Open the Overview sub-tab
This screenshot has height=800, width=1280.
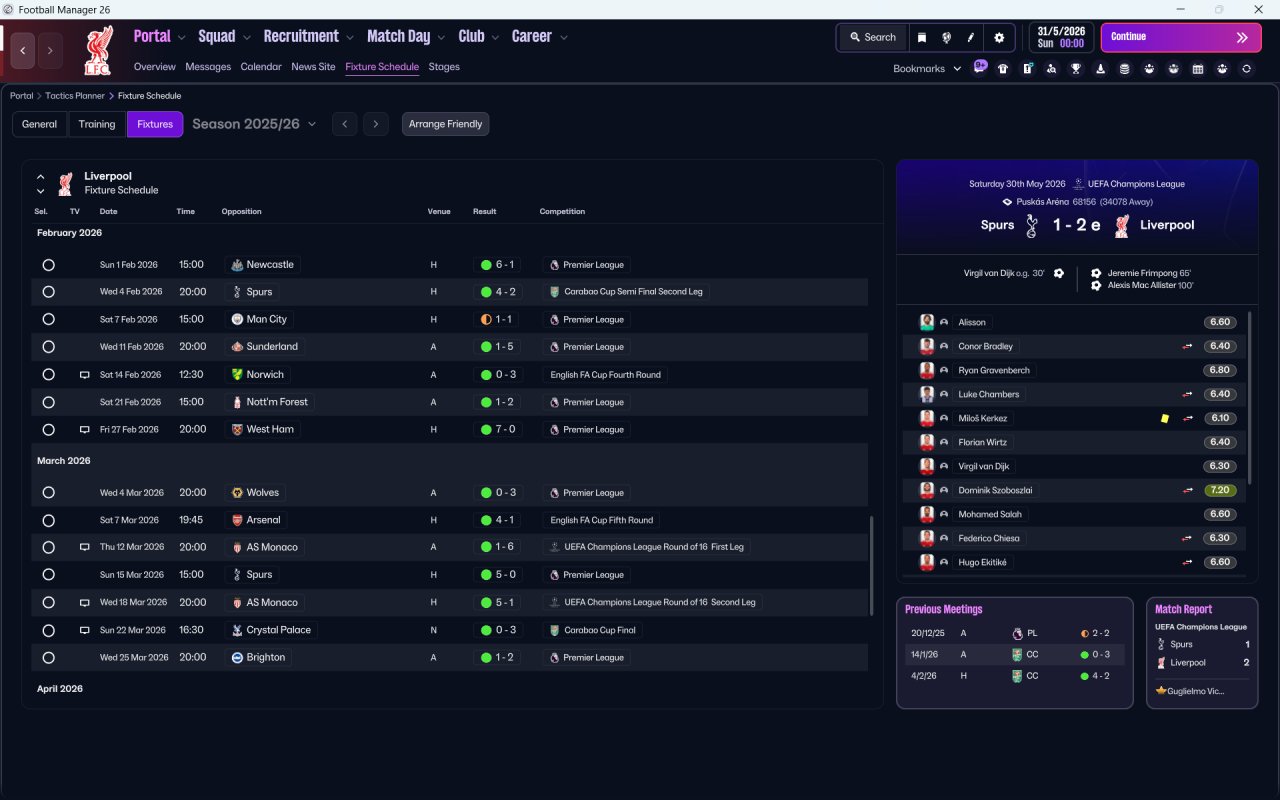(155, 67)
